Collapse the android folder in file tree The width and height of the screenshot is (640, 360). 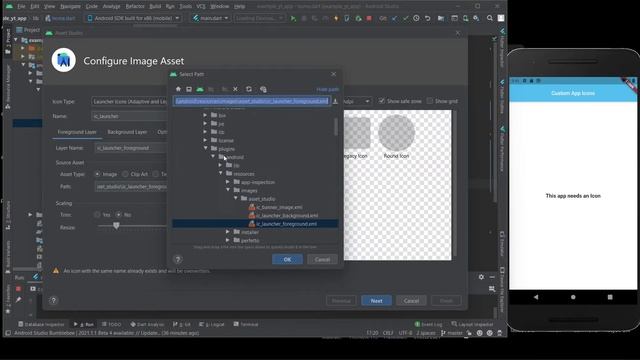click(213, 157)
